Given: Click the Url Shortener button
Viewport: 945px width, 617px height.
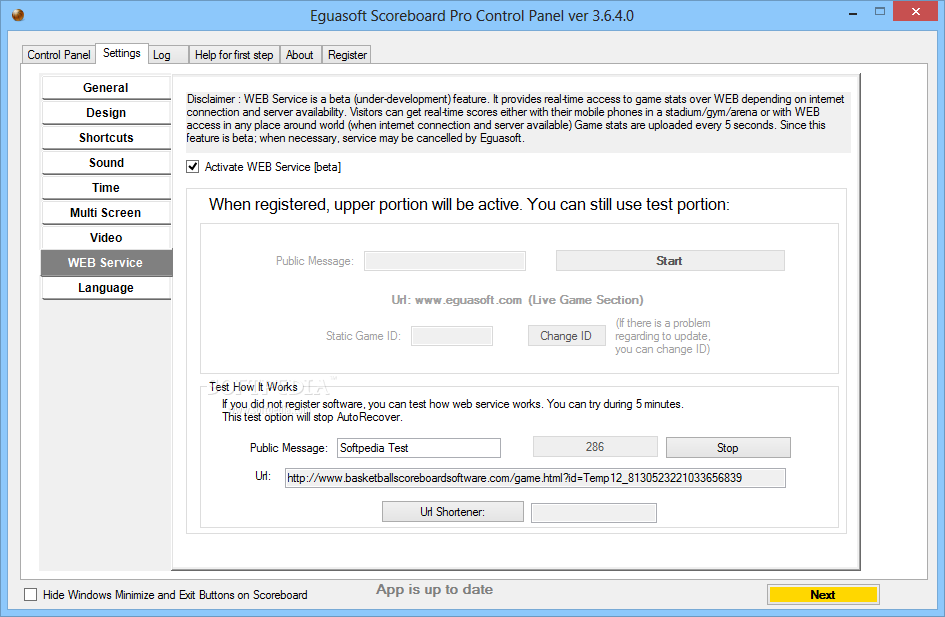Looking at the screenshot, I should tap(453, 512).
